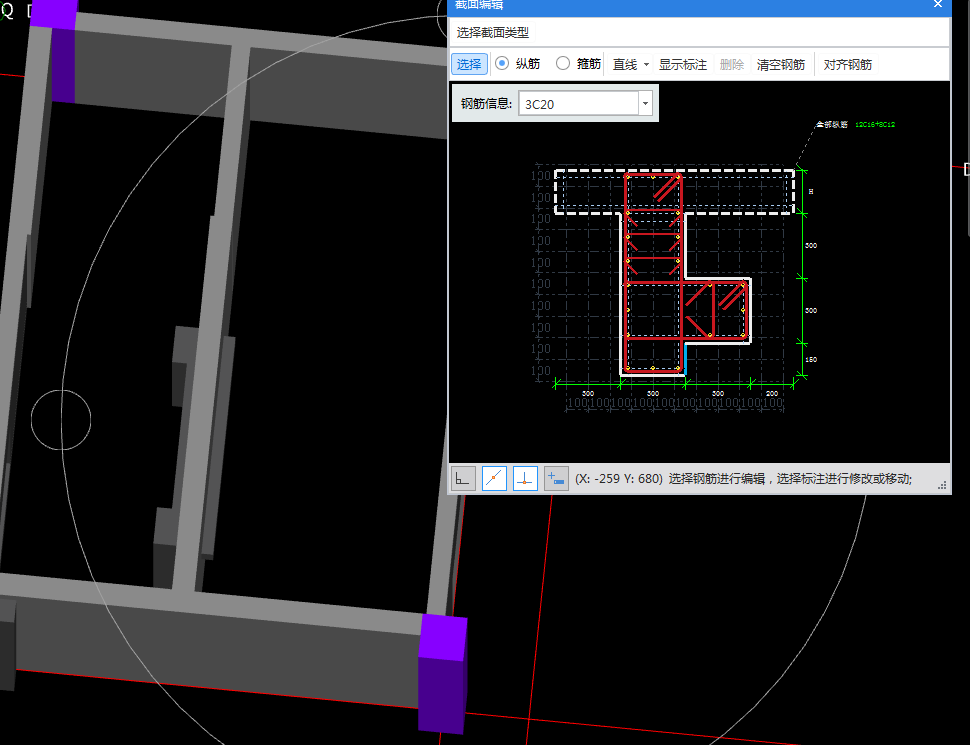Click the resize grip at dialog corner
Screen dimensions: 970x745
[942, 486]
